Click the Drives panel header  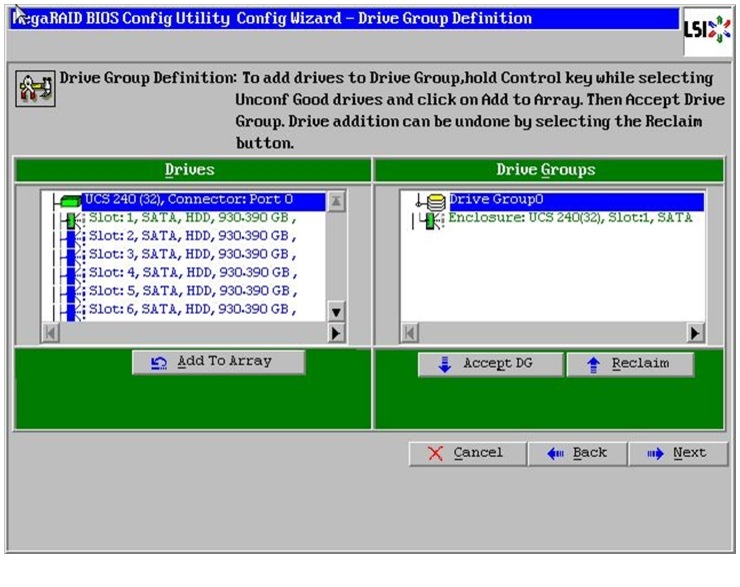[193, 170]
